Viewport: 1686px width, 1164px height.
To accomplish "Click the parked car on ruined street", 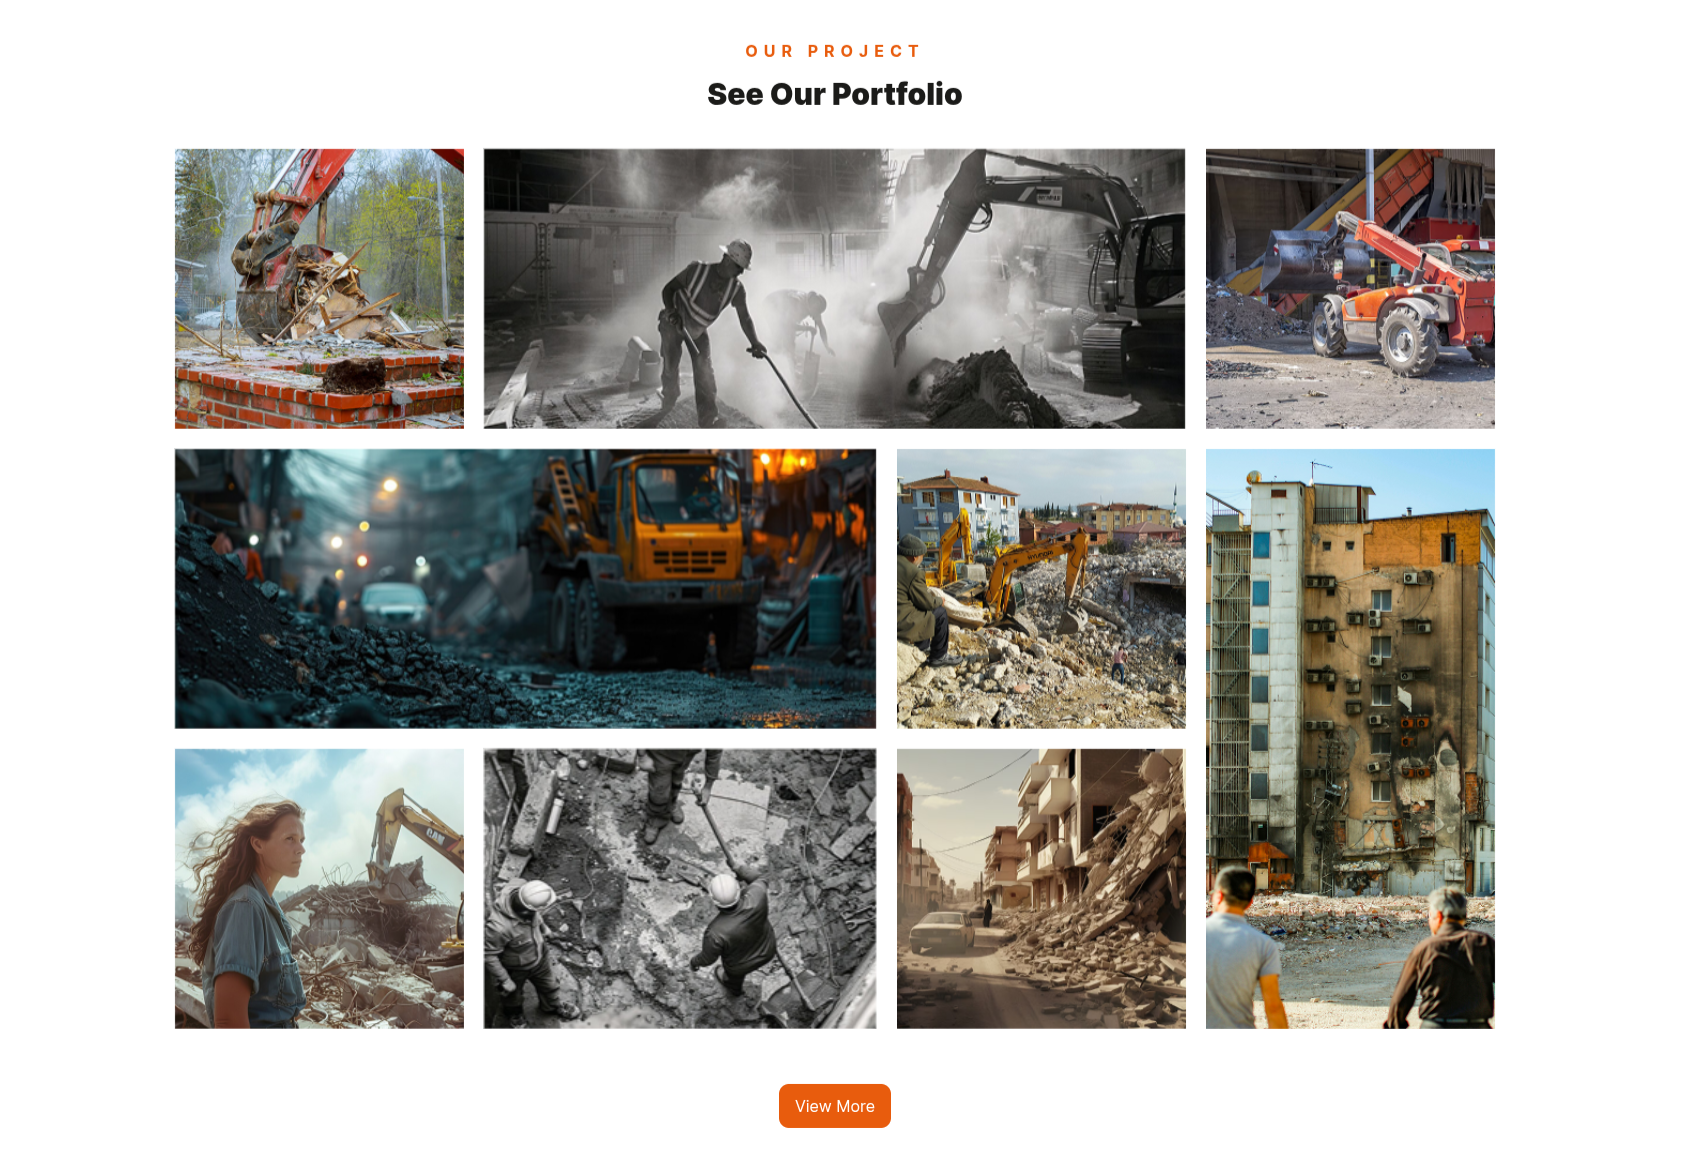I will coord(941,931).
